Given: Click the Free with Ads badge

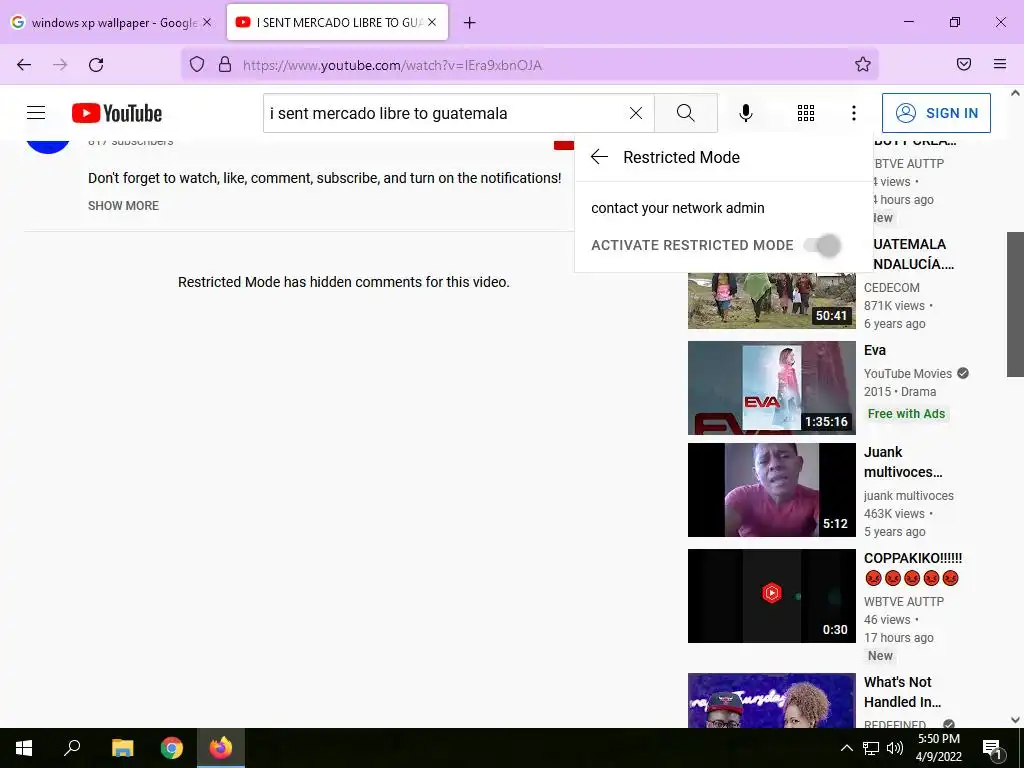Looking at the screenshot, I should [x=906, y=413].
